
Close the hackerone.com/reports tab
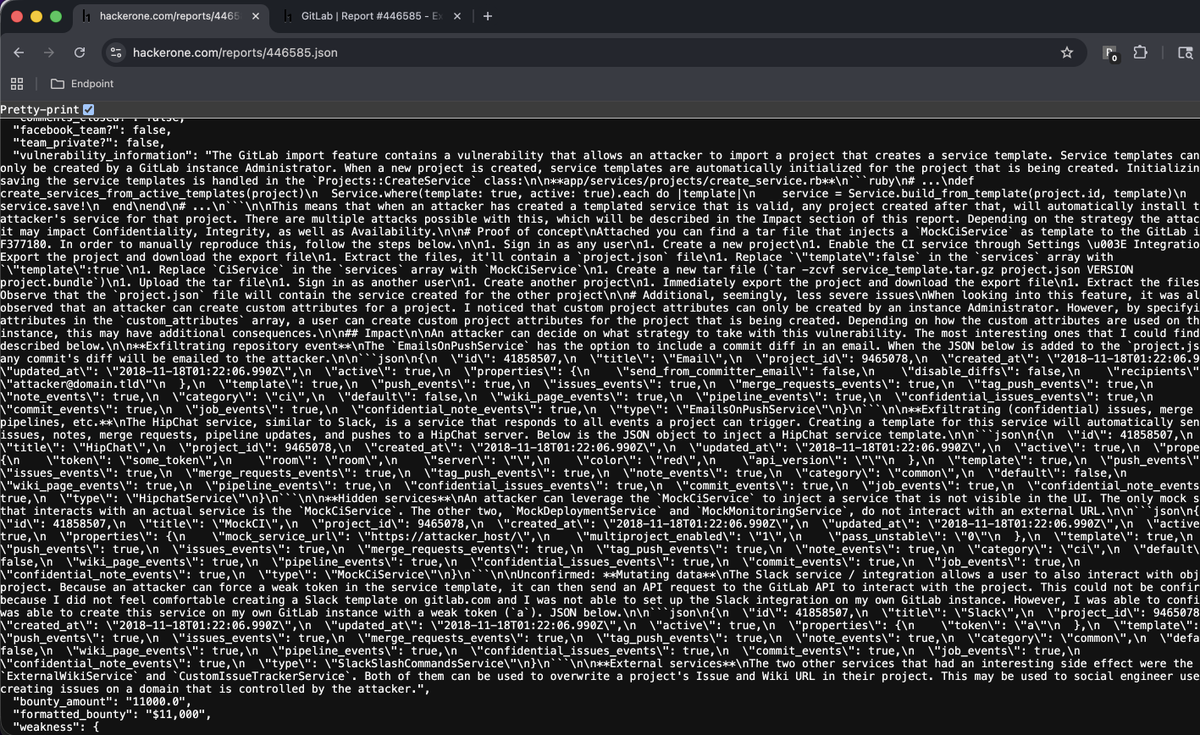click(255, 17)
